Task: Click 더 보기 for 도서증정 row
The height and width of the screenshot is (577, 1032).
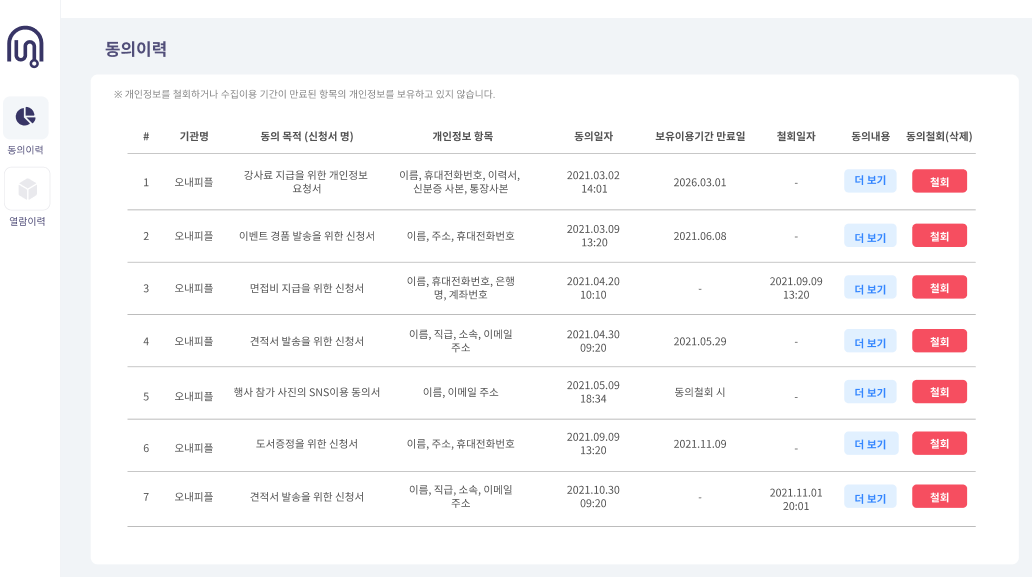Action: (870, 443)
